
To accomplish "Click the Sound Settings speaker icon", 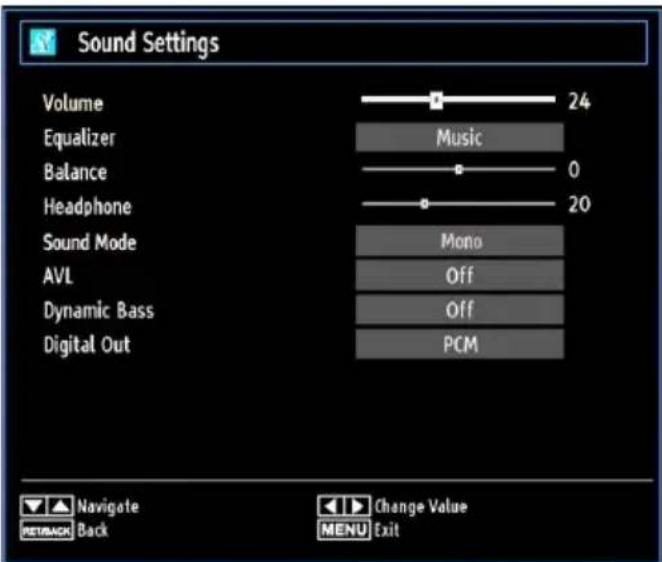I will pyautogui.click(x=43, y=42).
